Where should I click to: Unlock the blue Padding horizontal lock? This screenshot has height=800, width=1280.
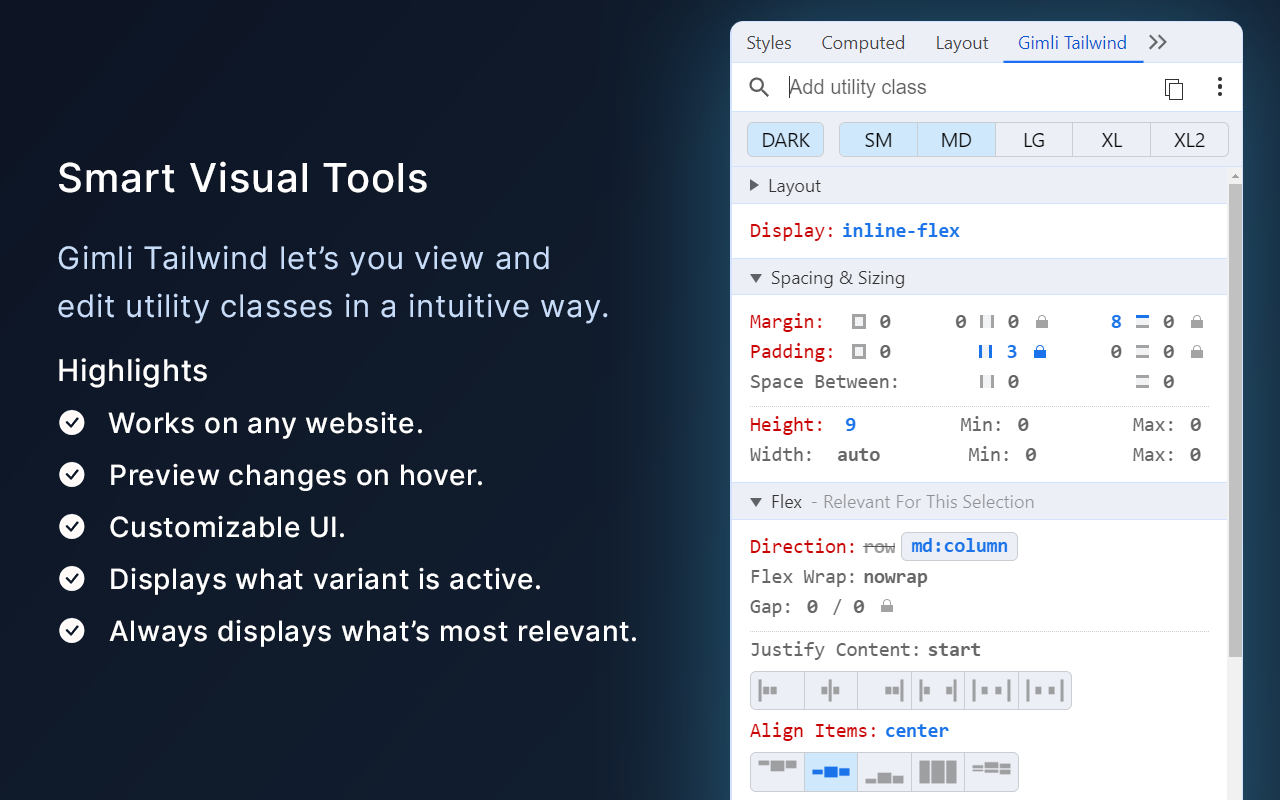coord(1040,352)
